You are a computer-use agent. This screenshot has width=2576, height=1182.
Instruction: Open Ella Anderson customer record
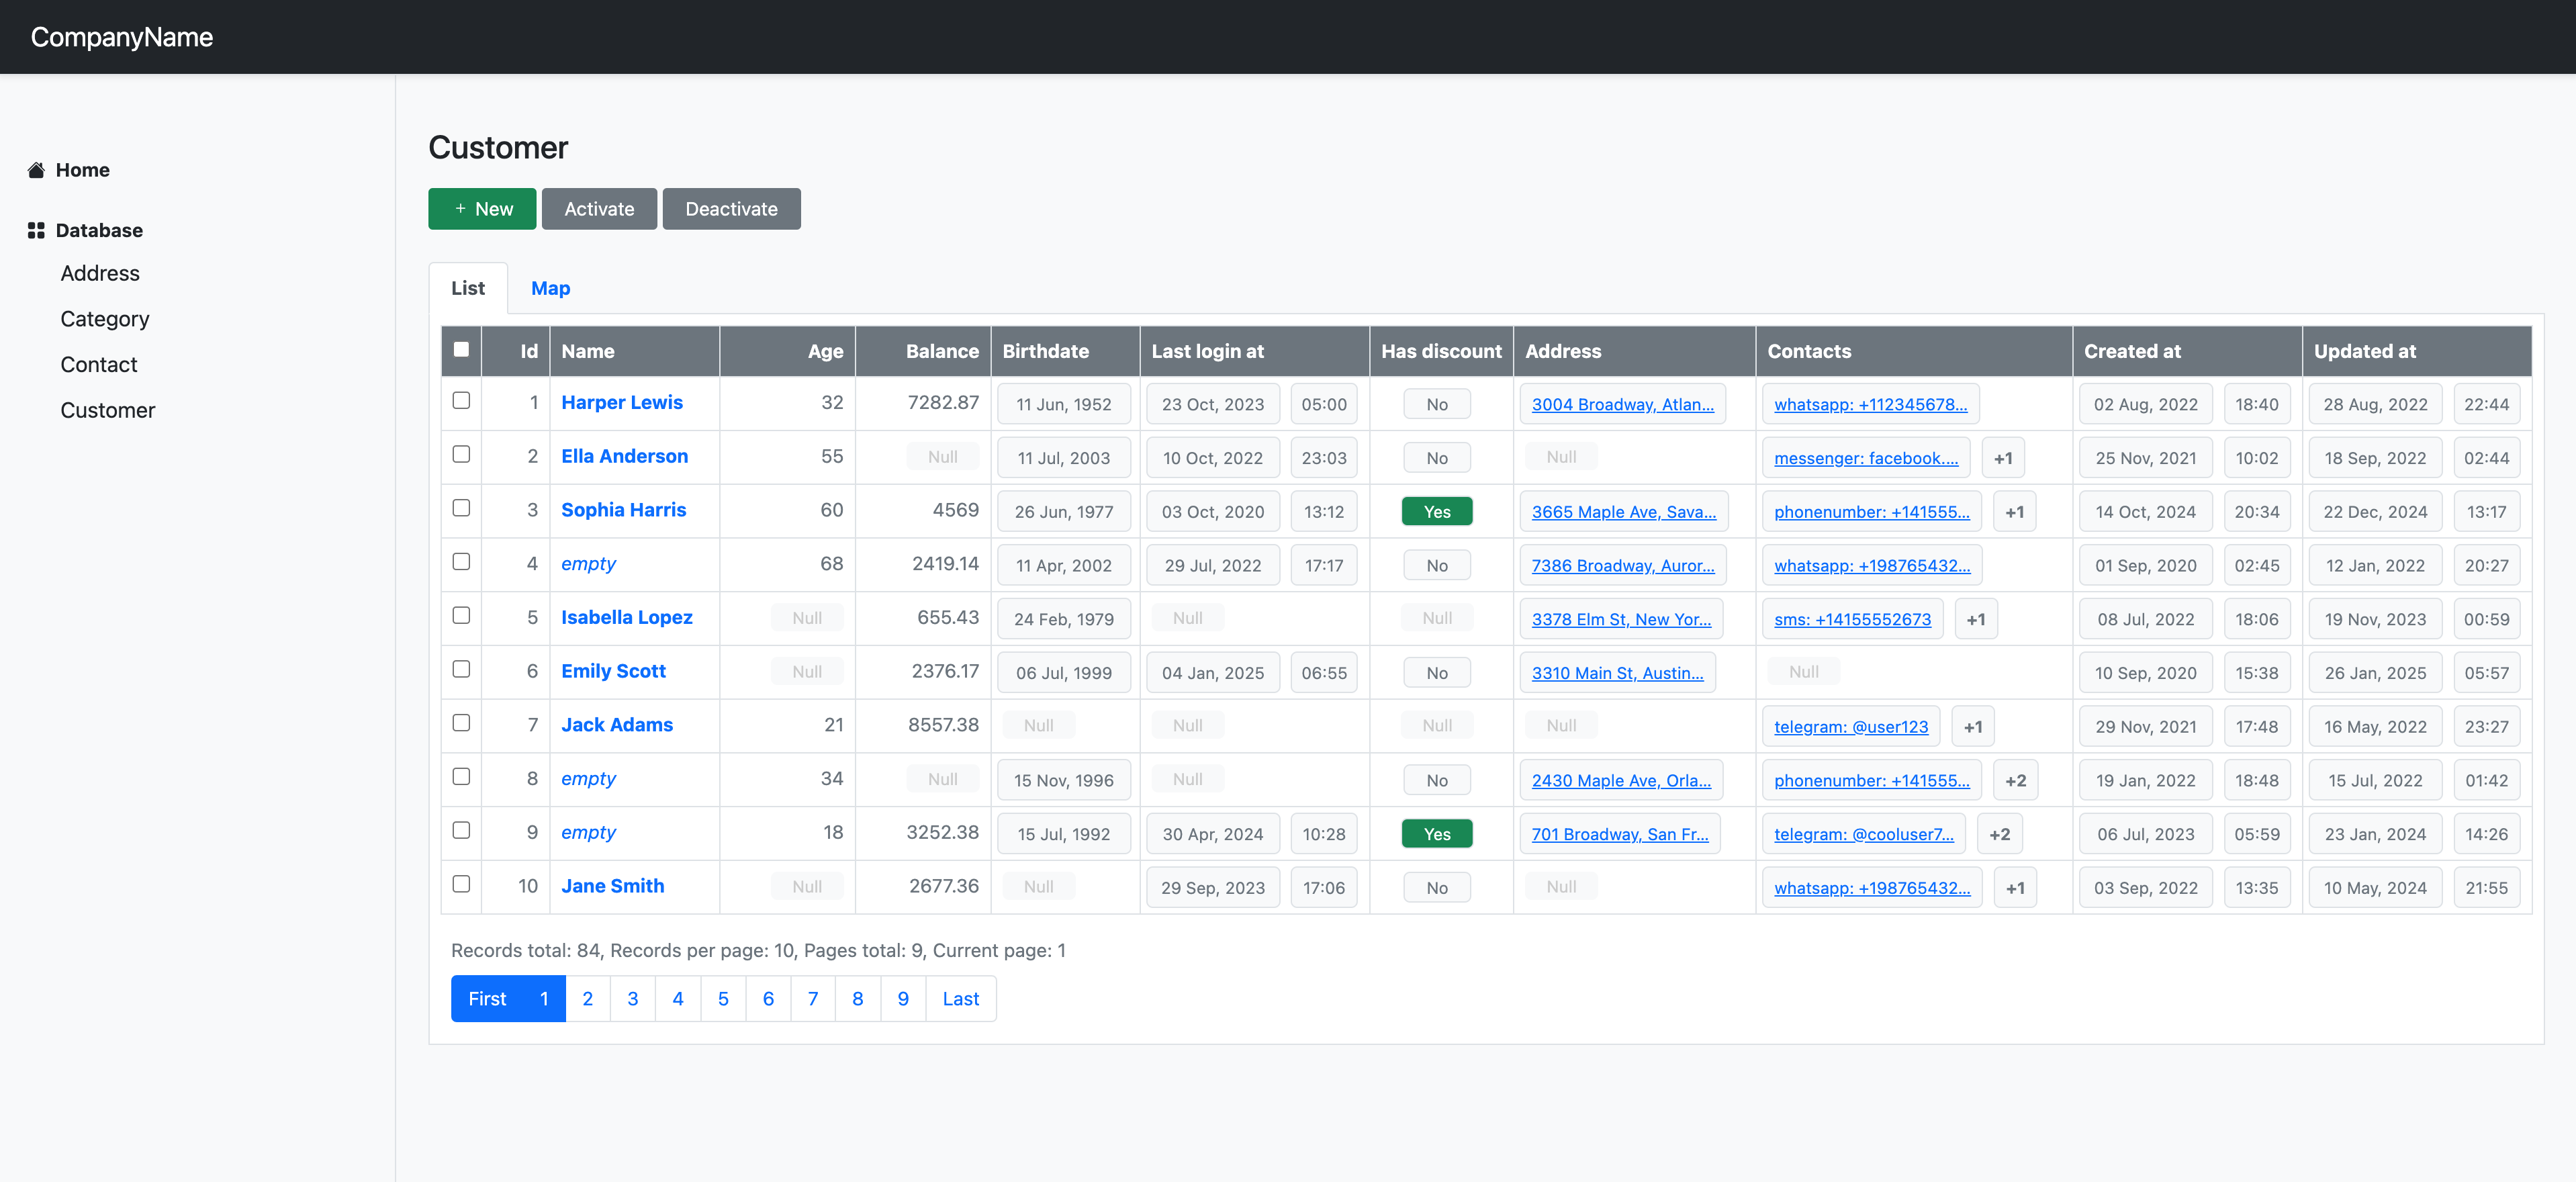[625, 456]
